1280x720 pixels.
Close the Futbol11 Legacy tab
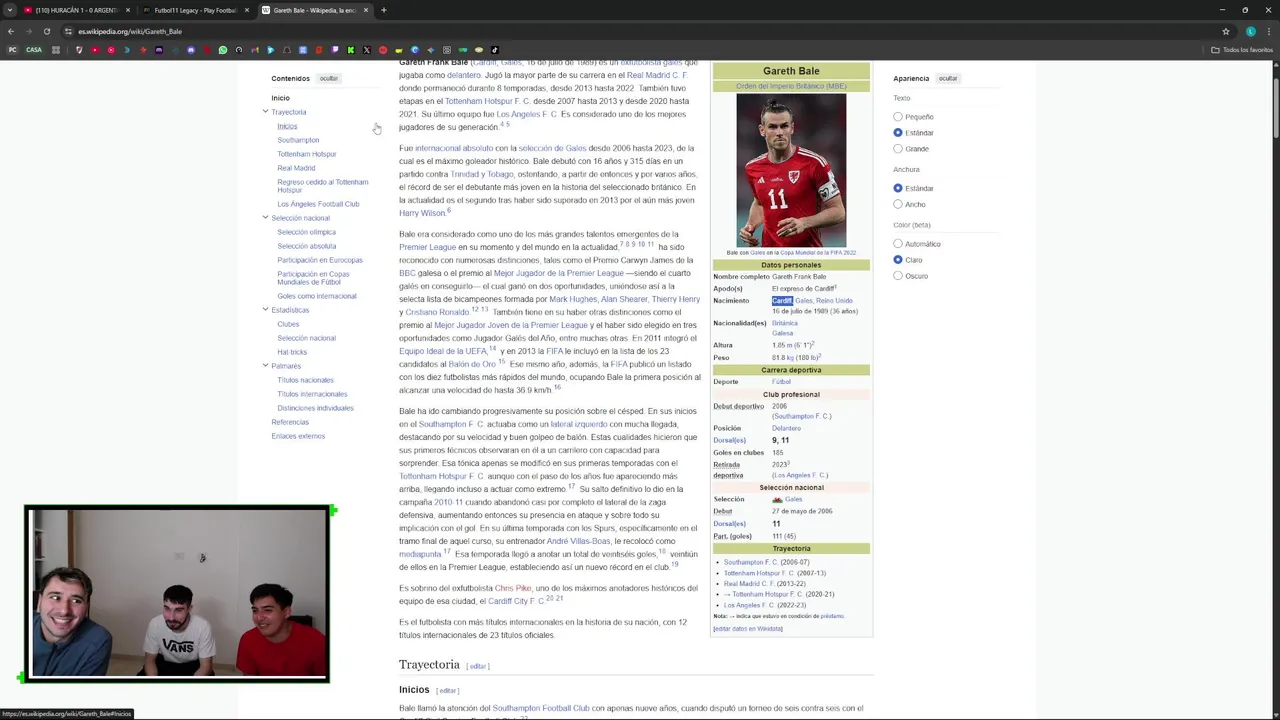(247, 10)
